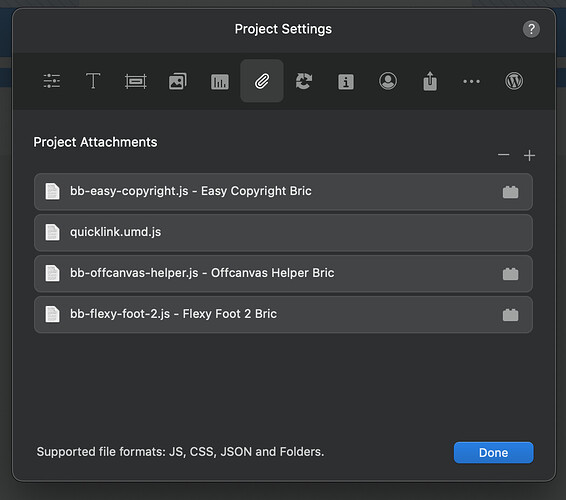This screenshot has height=500, width=566.
Task: Open the WordPress settings tab
Action: pos(514,81)
